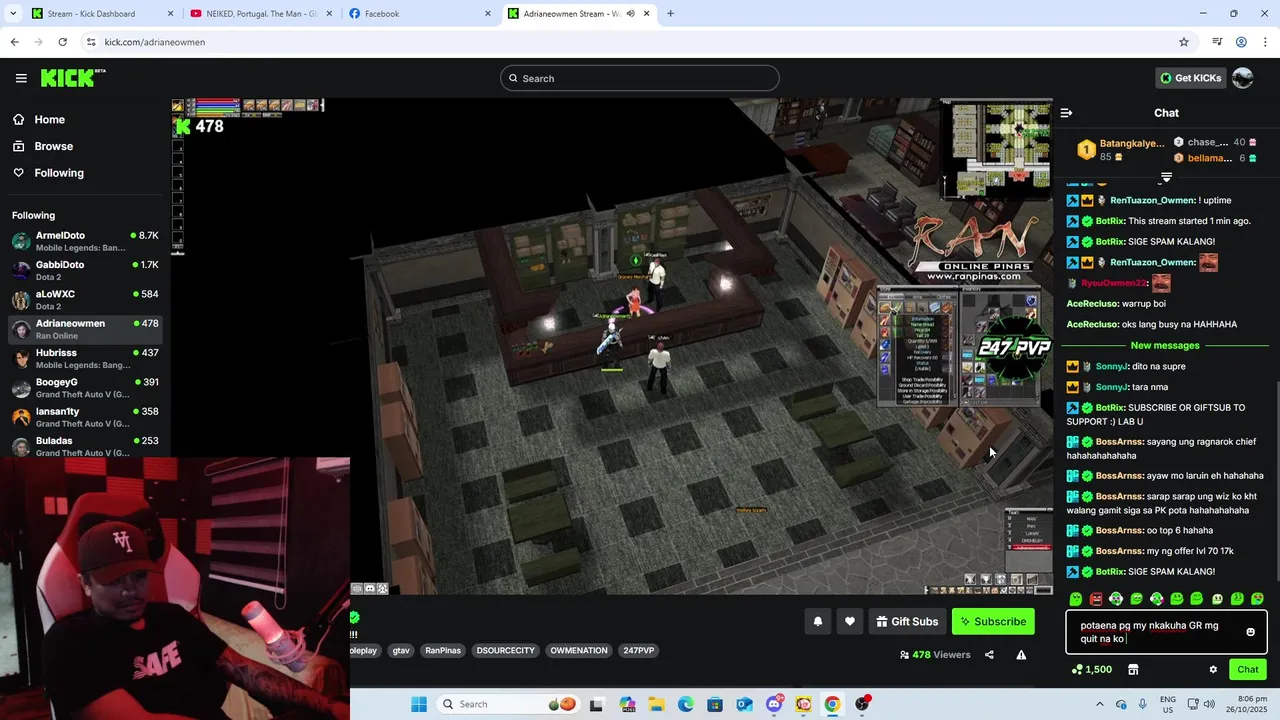Click the user avatar in Kick header

[1242, 78]
